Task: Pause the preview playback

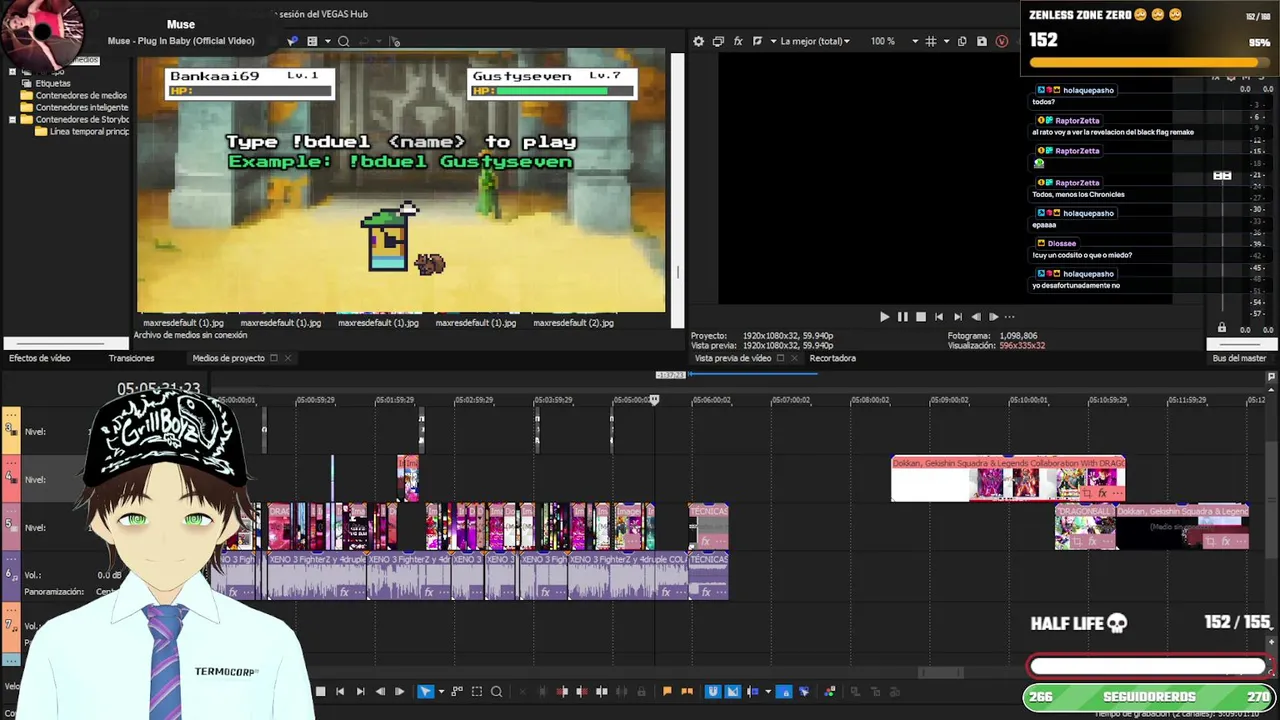Action: coord(903,317)
